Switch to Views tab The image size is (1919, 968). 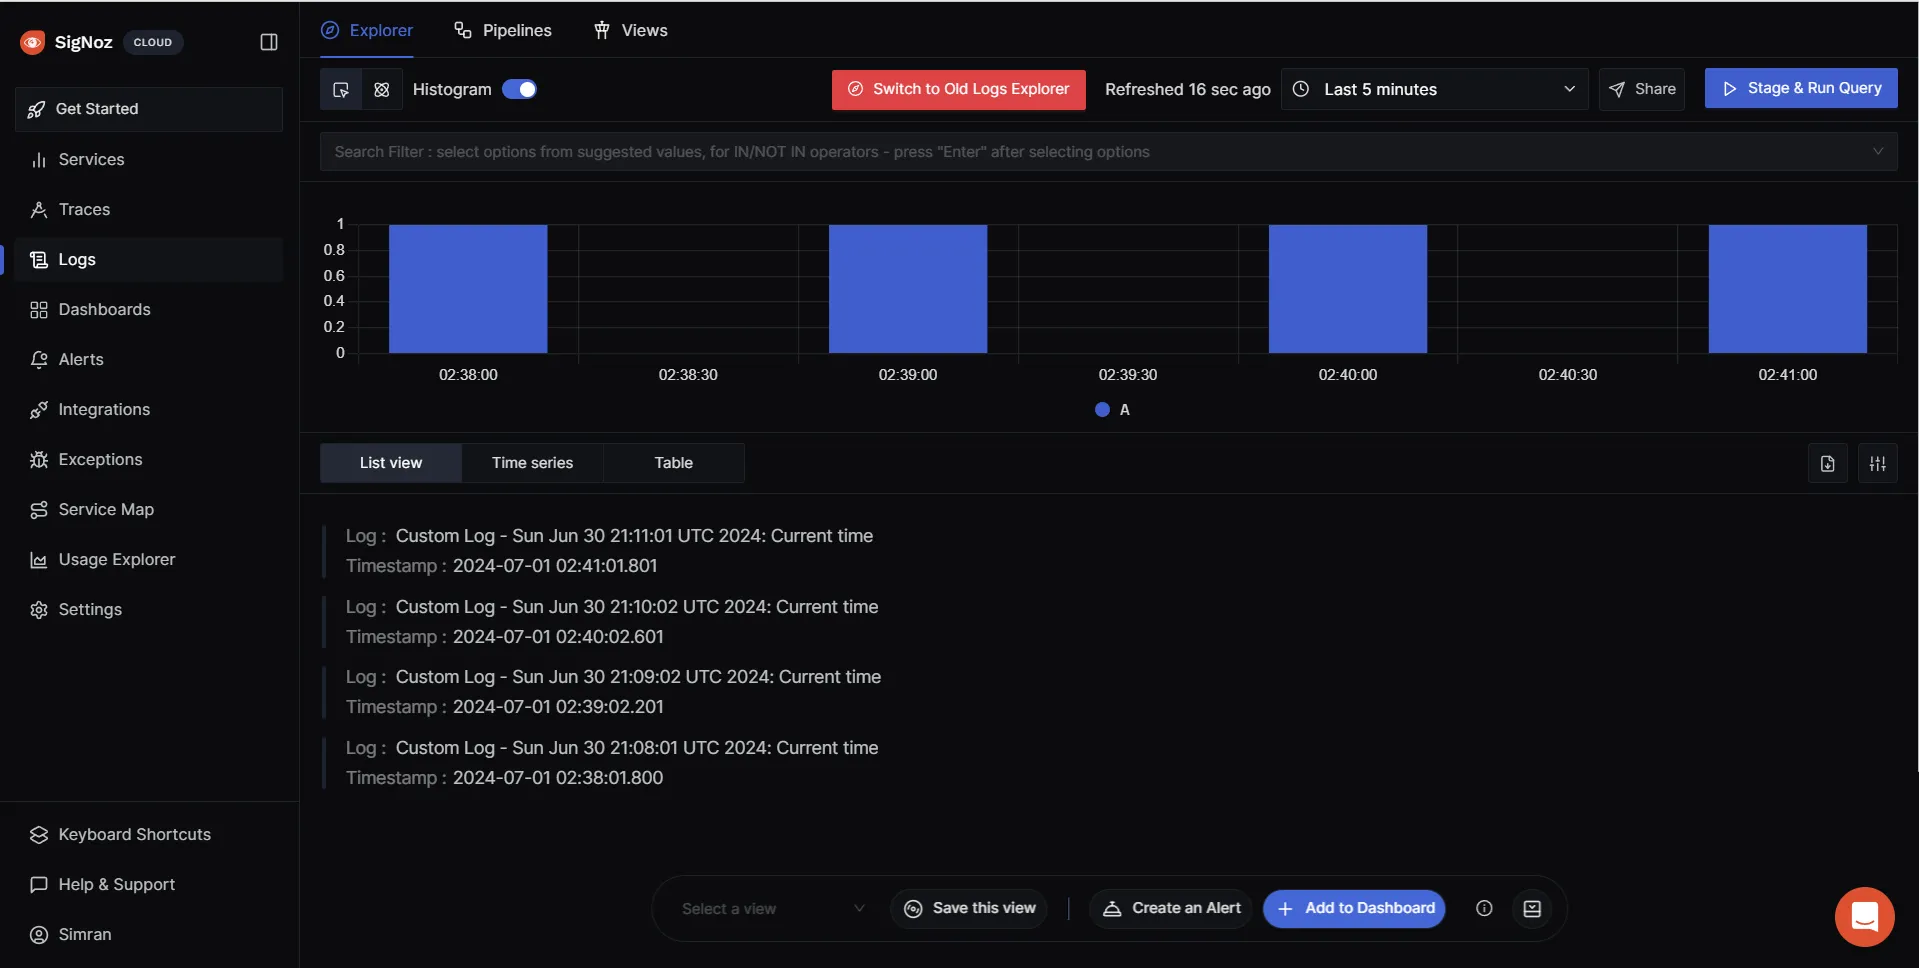630,30
